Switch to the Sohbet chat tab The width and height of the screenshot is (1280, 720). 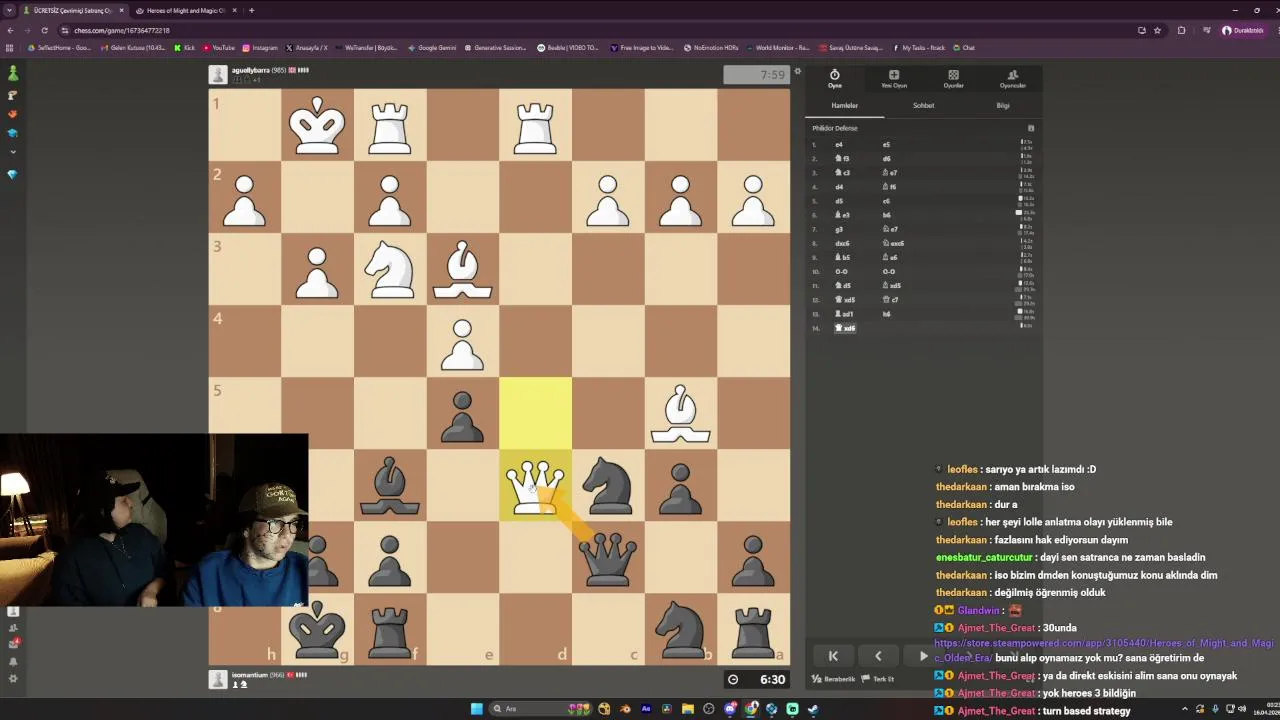[x=923, y=105]
